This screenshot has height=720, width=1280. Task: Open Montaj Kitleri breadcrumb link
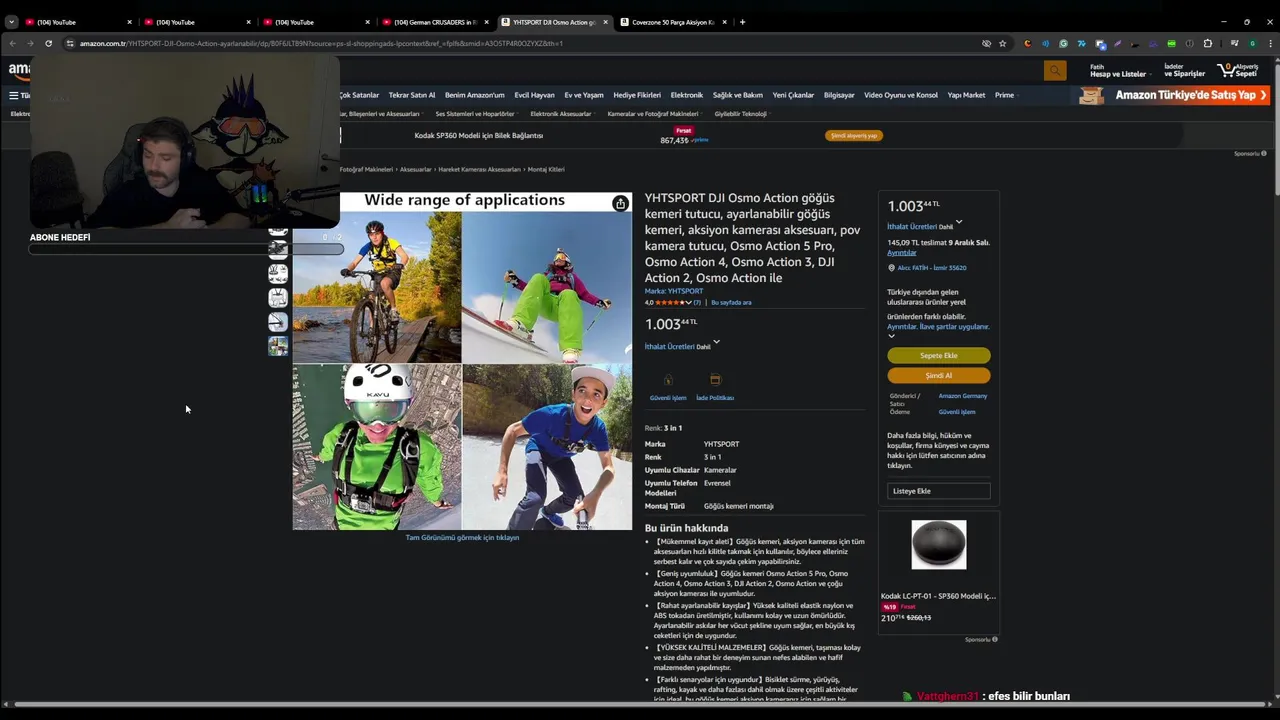coord(546,169)
